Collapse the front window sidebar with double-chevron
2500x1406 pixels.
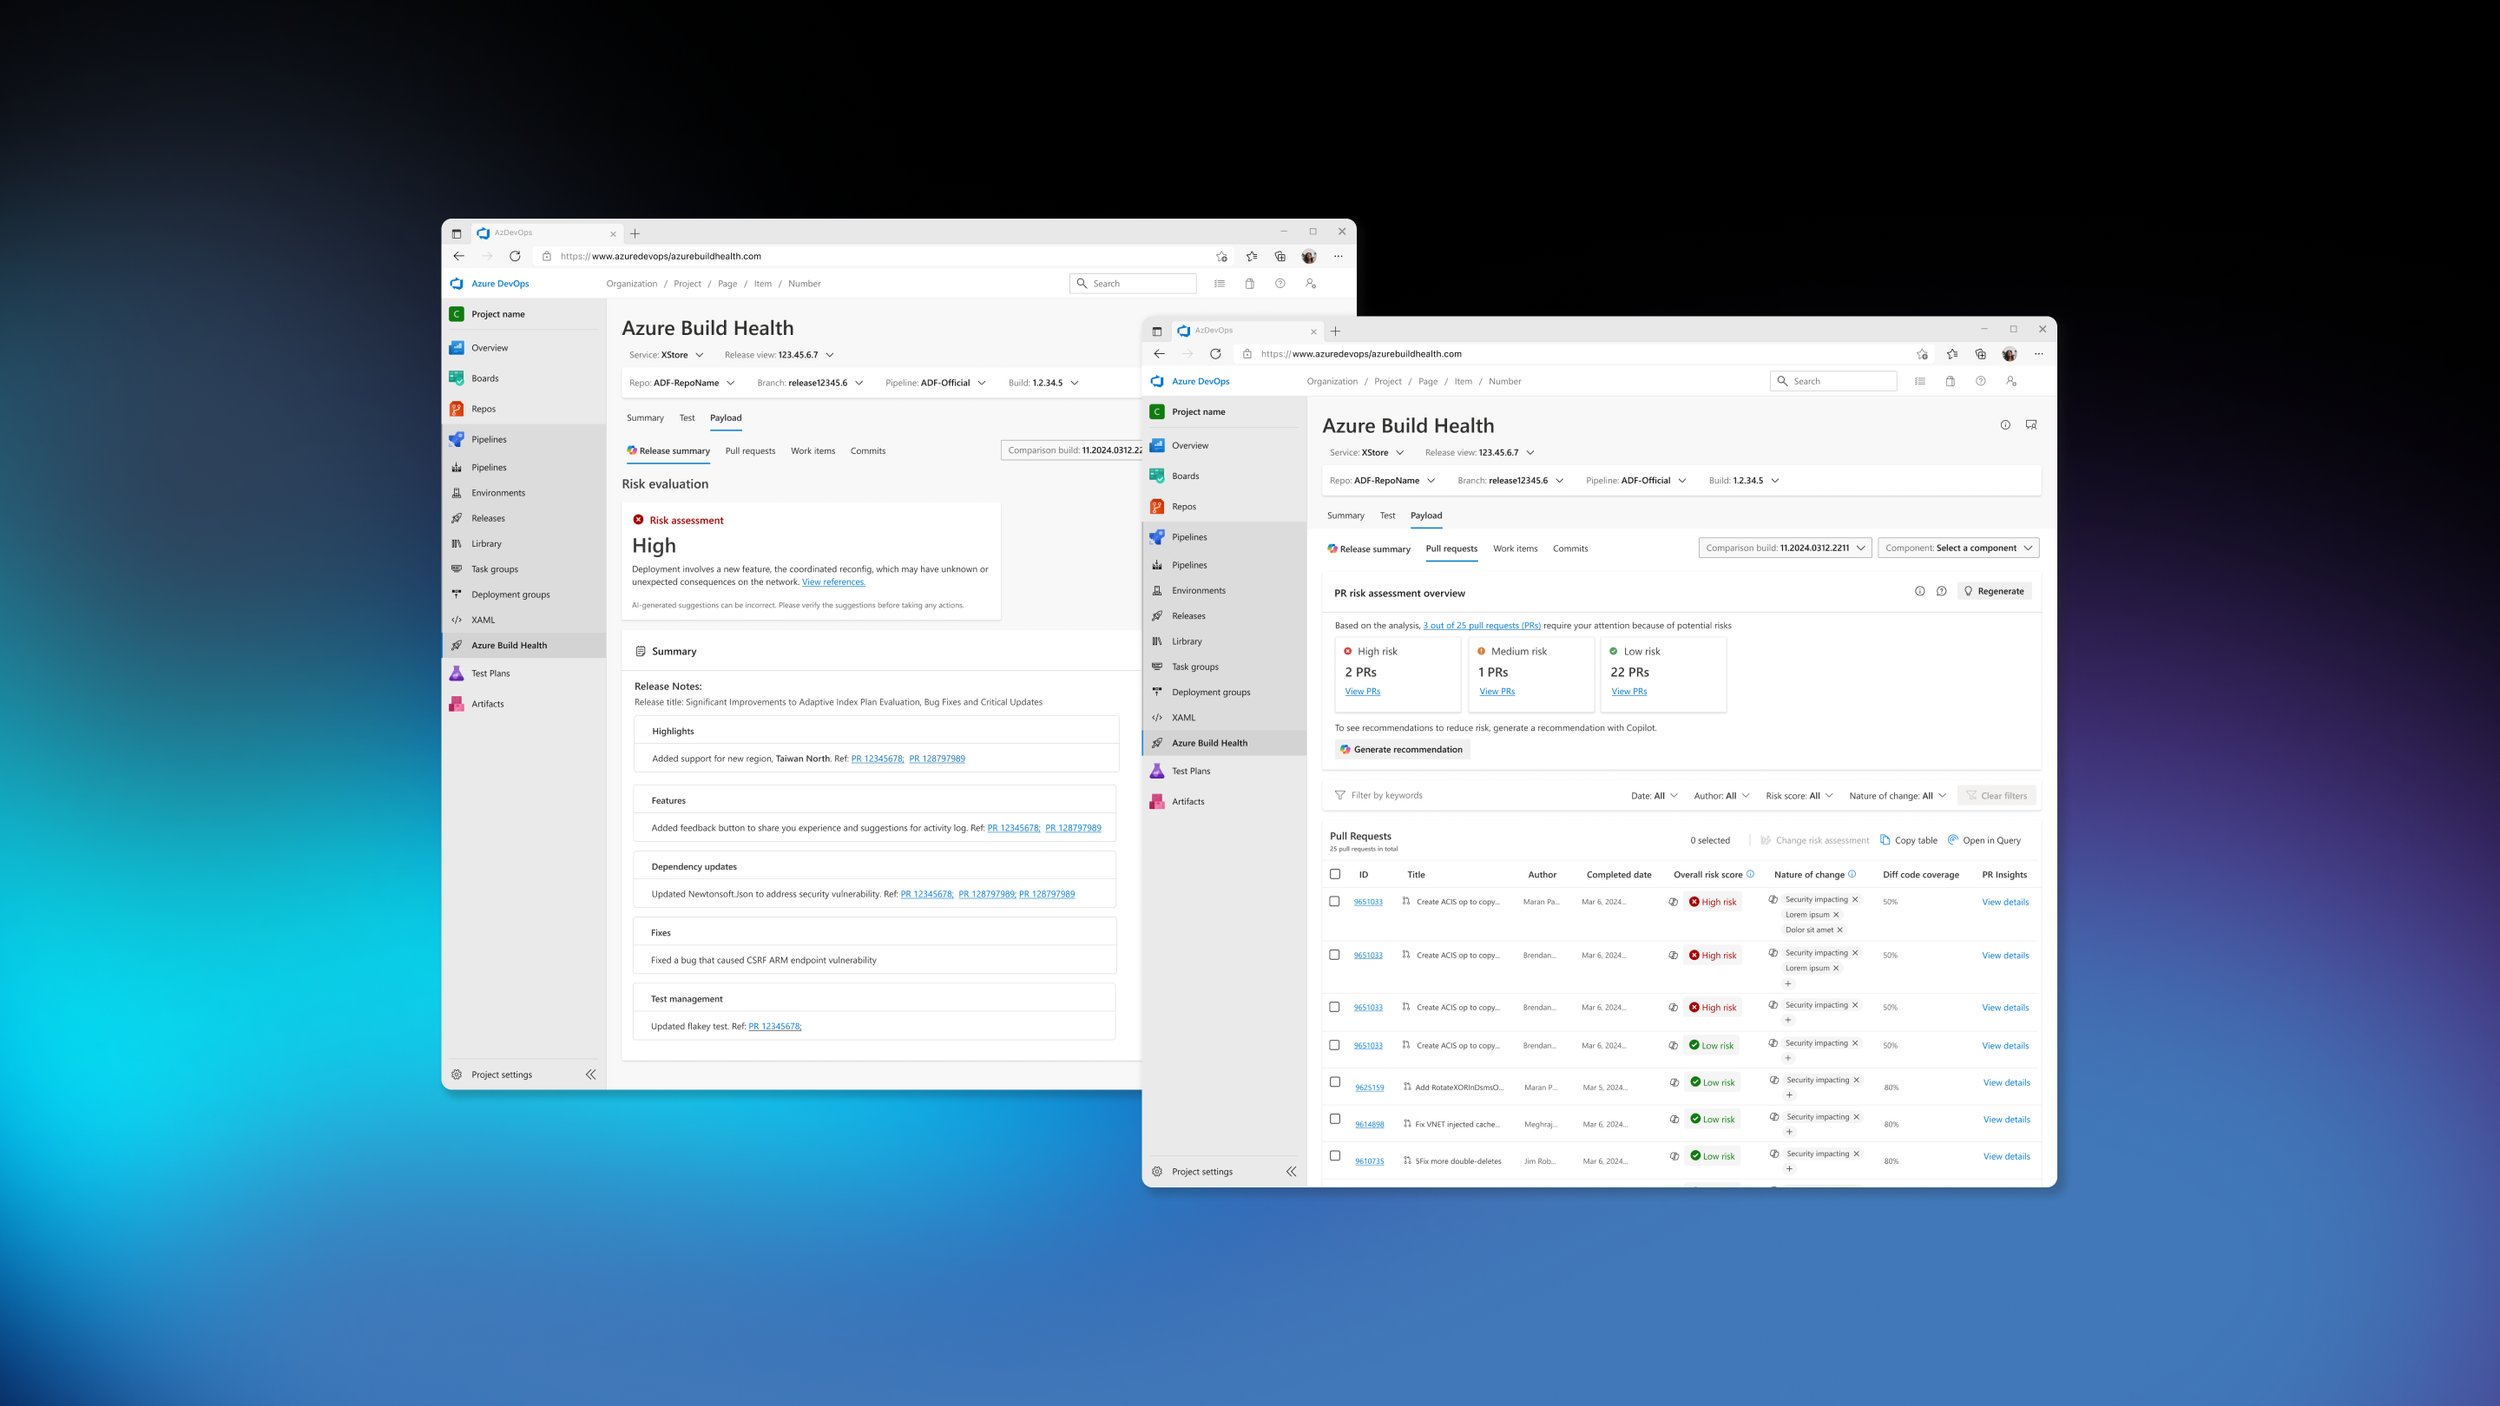1291,1171
